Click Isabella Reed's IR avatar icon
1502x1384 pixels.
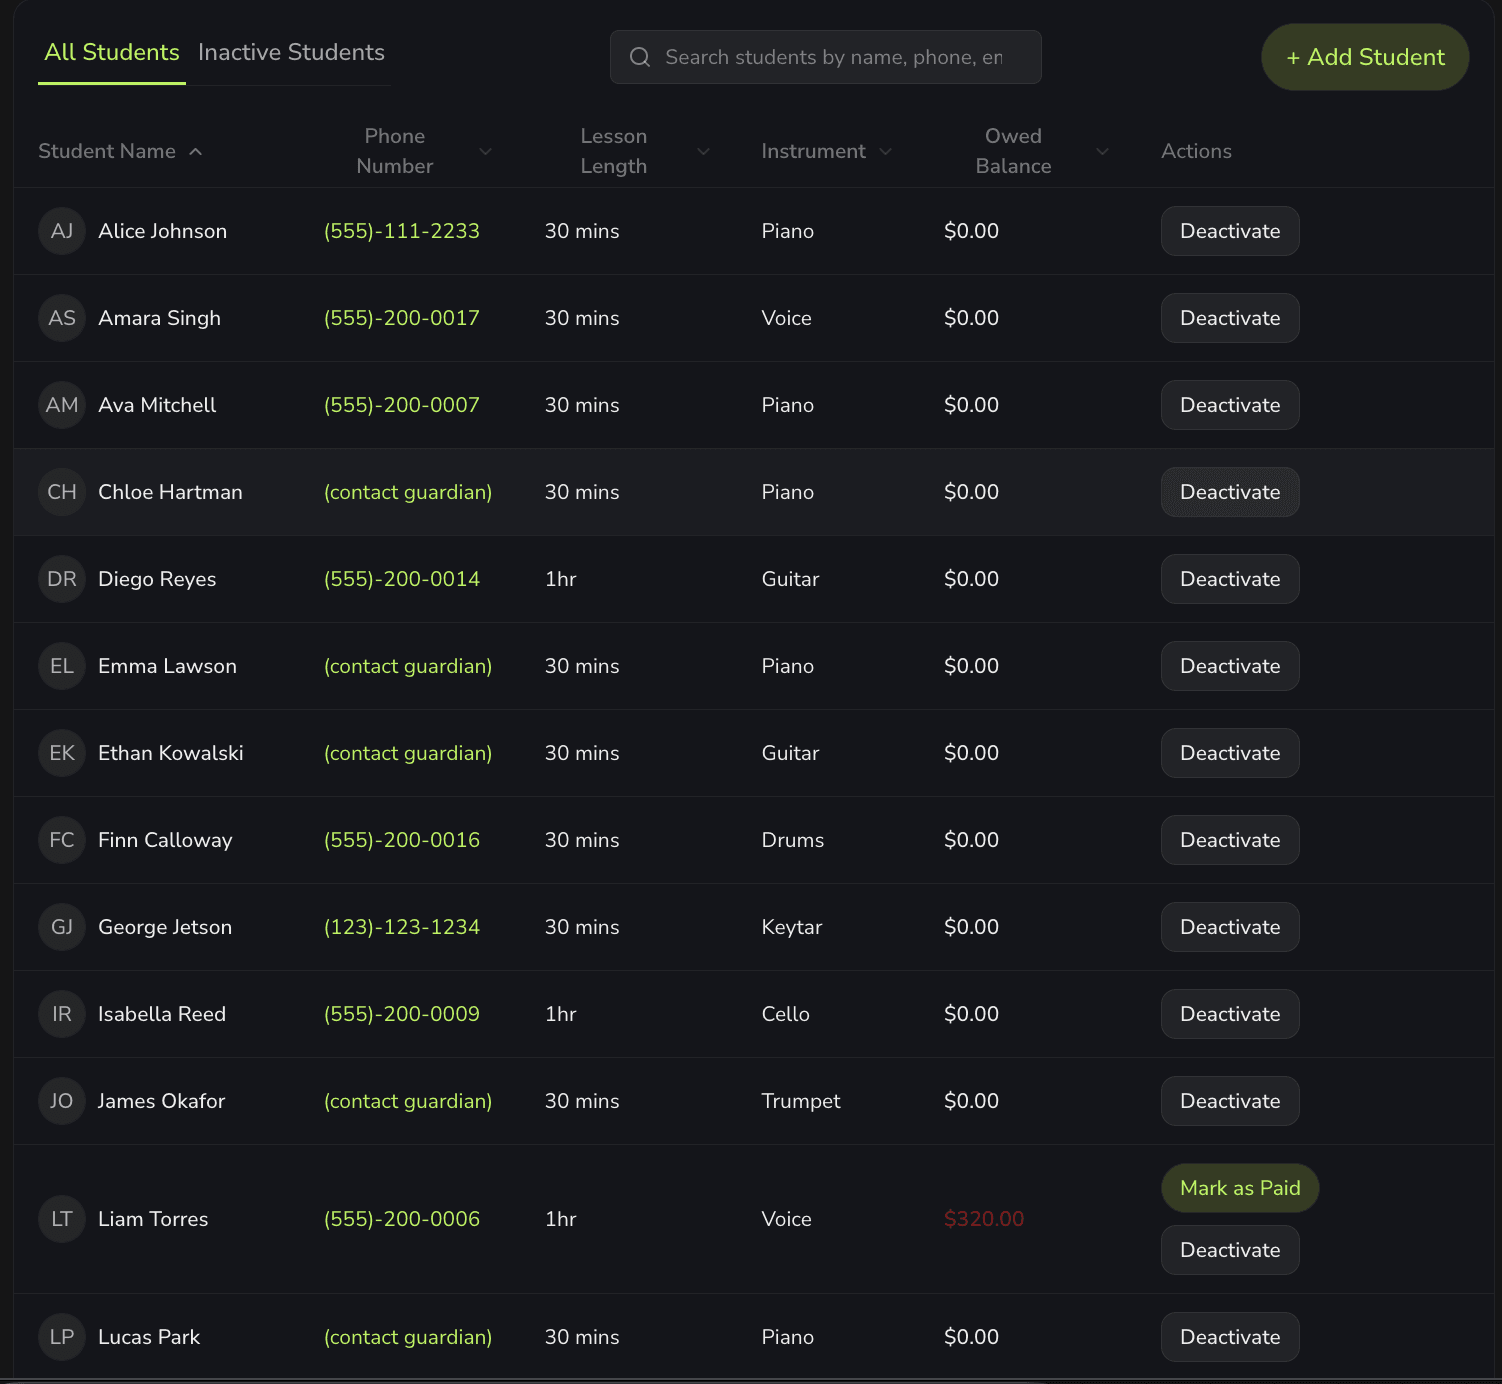(x=61, y=1014)
